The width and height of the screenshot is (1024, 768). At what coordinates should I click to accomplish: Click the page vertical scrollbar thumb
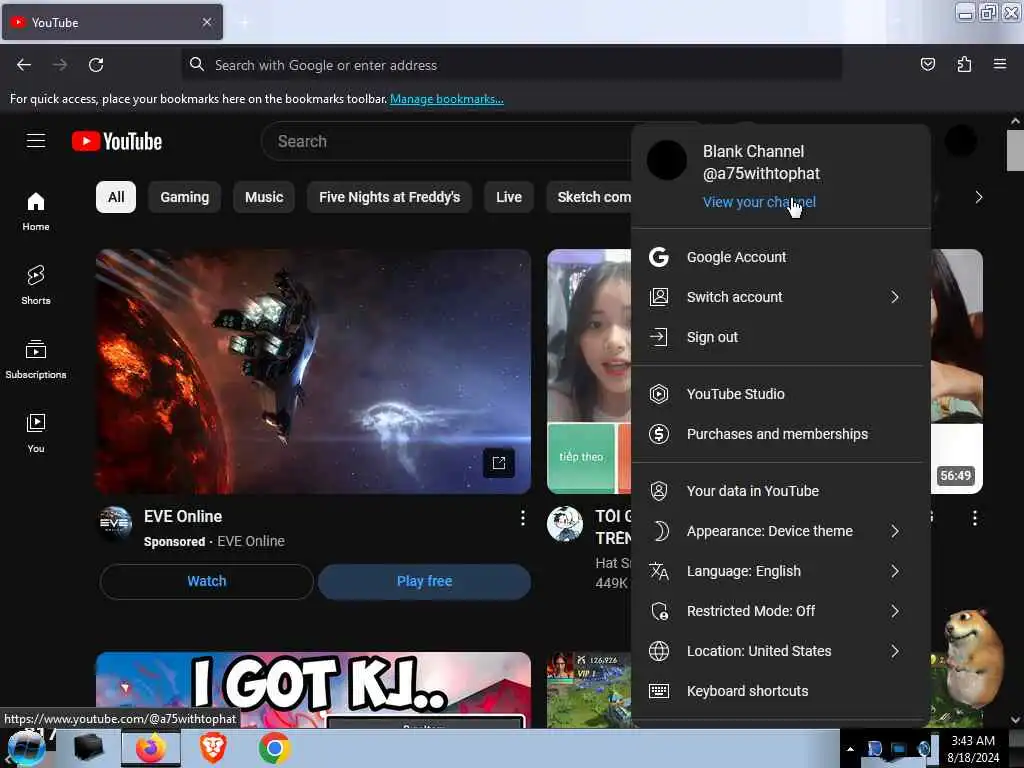(1015, 150)
